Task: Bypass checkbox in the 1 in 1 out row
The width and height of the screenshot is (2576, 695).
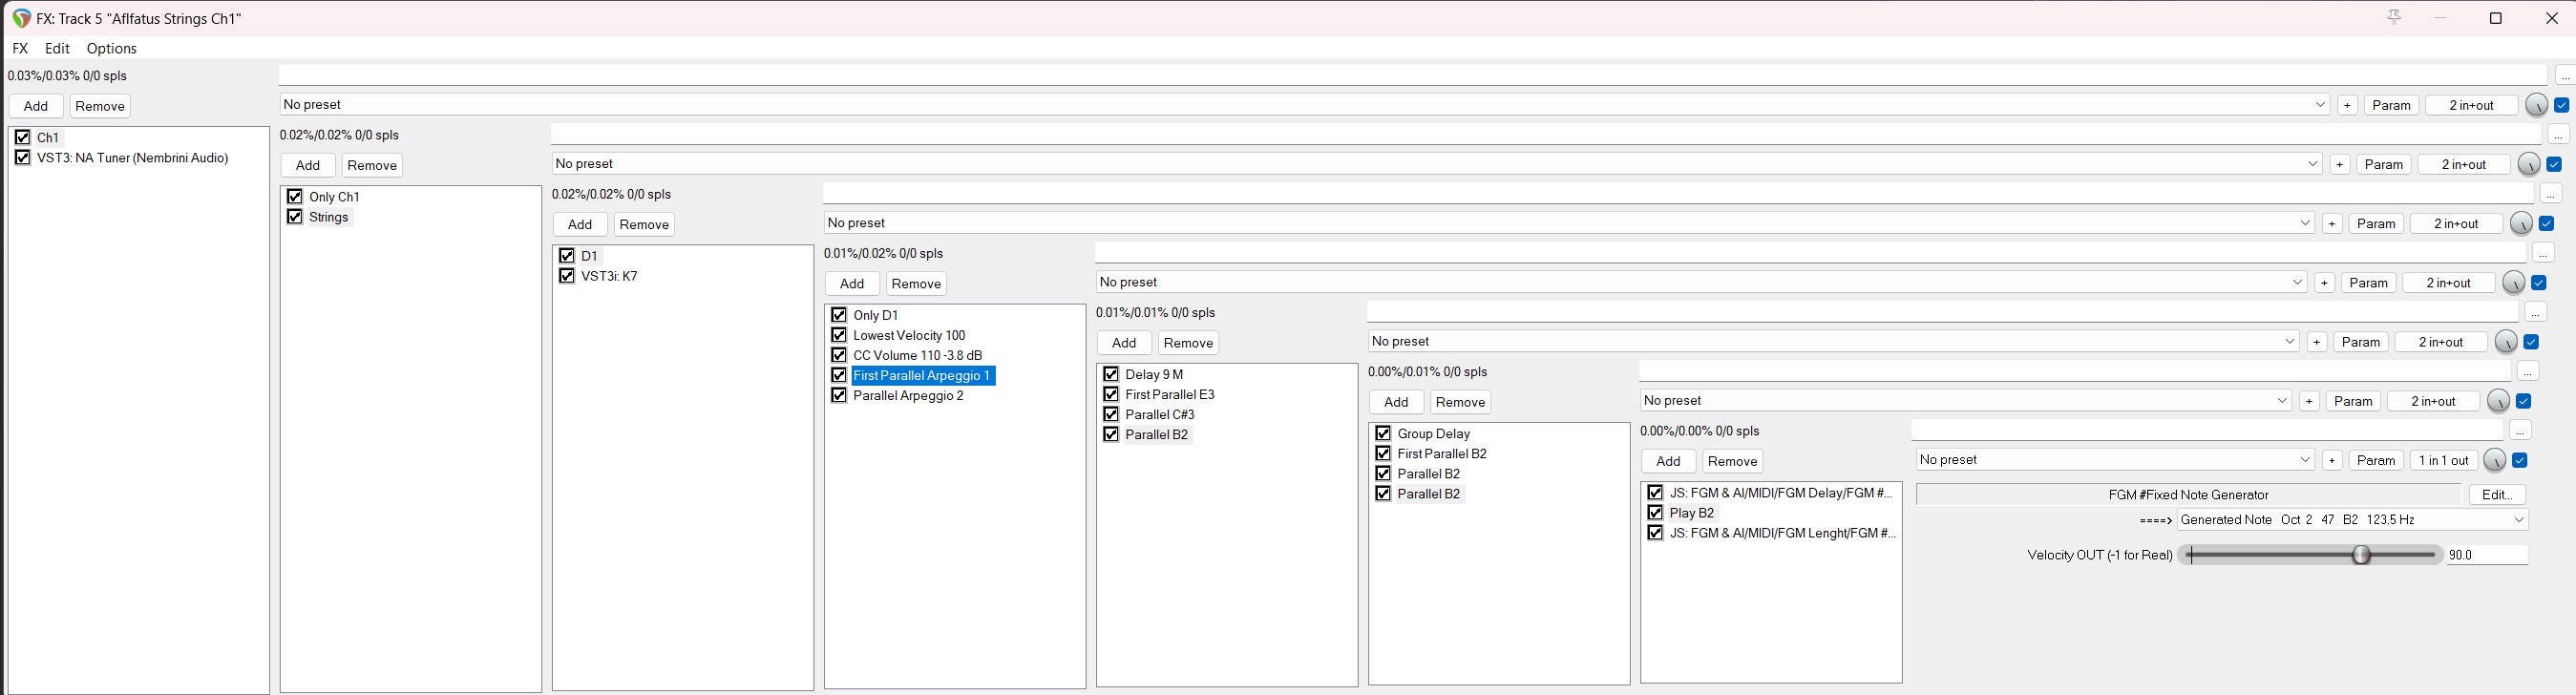Action: [2520, 460]
